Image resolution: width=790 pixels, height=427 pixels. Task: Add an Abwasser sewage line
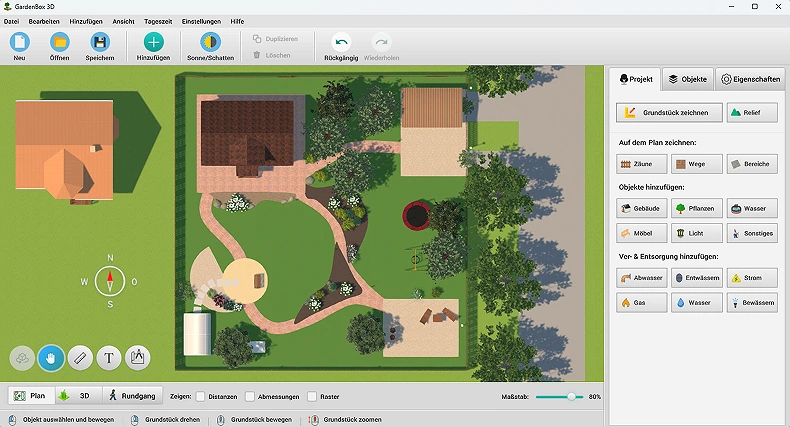(641, 277)
